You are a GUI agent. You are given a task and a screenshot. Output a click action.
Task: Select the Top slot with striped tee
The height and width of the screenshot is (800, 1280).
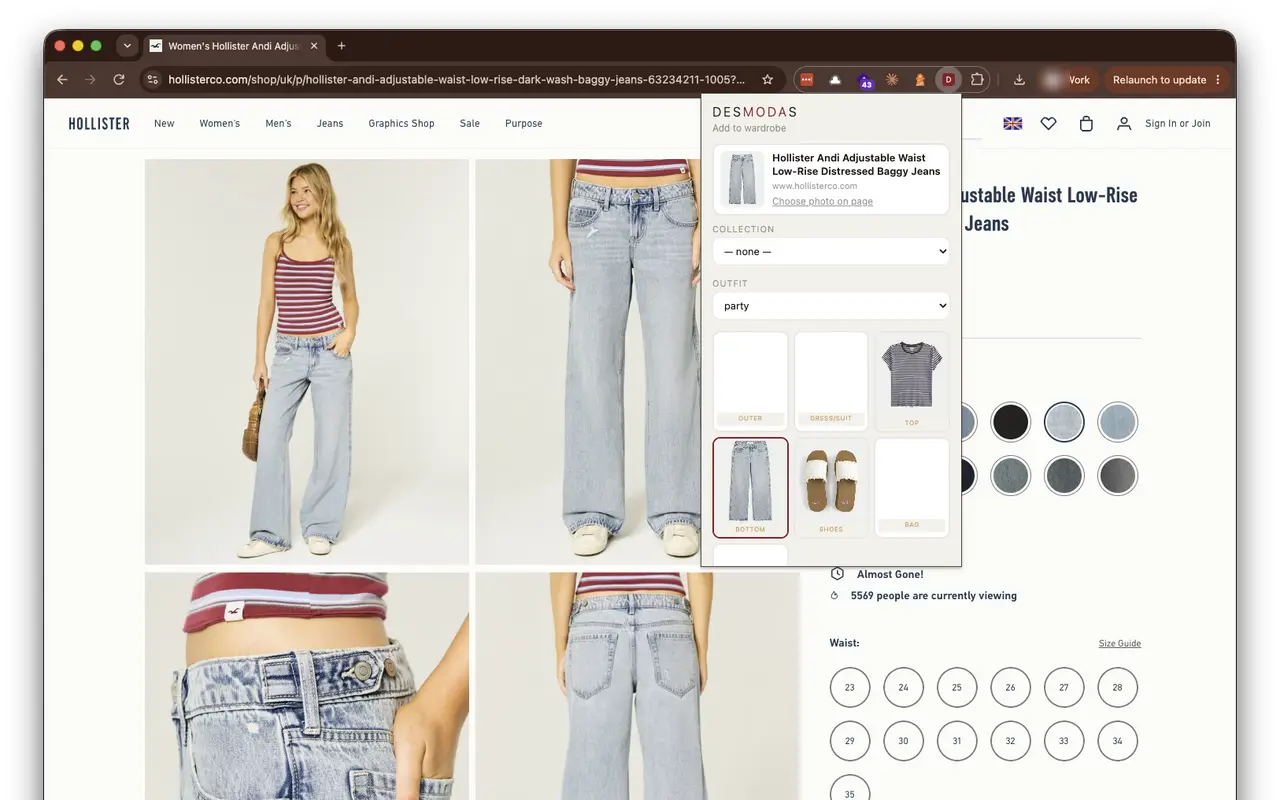tap(911, 381)
